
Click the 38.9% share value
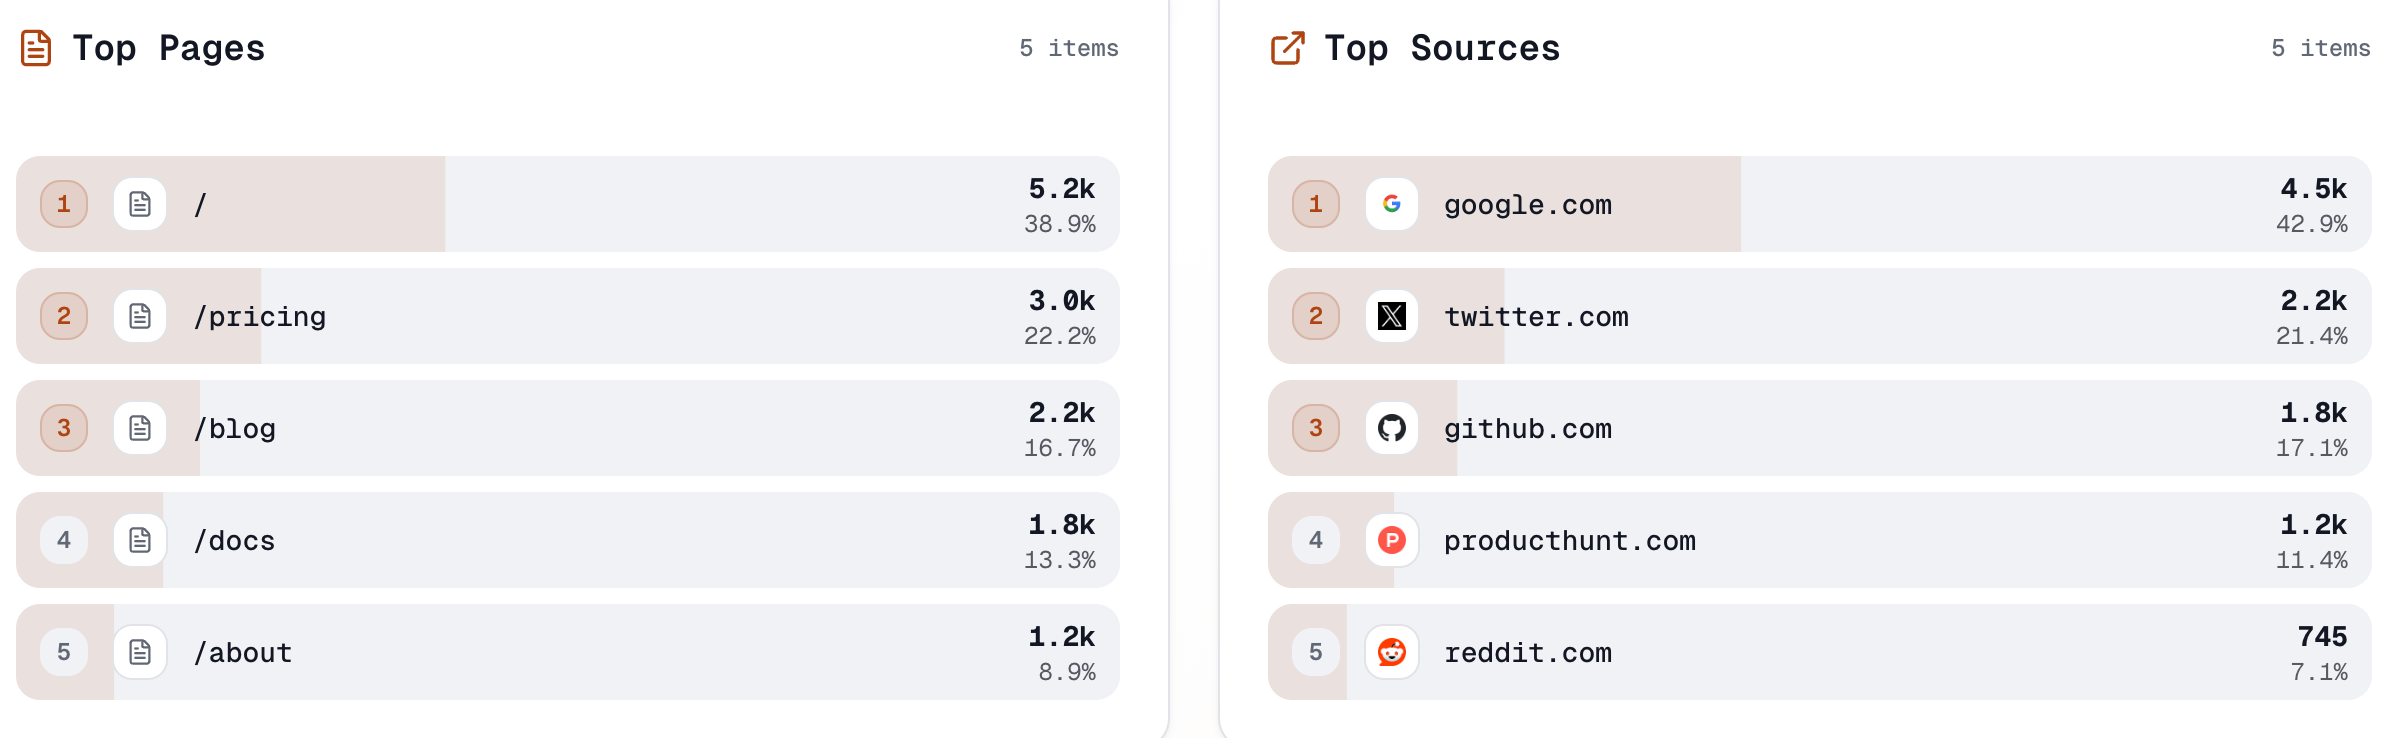[1060, 224]
